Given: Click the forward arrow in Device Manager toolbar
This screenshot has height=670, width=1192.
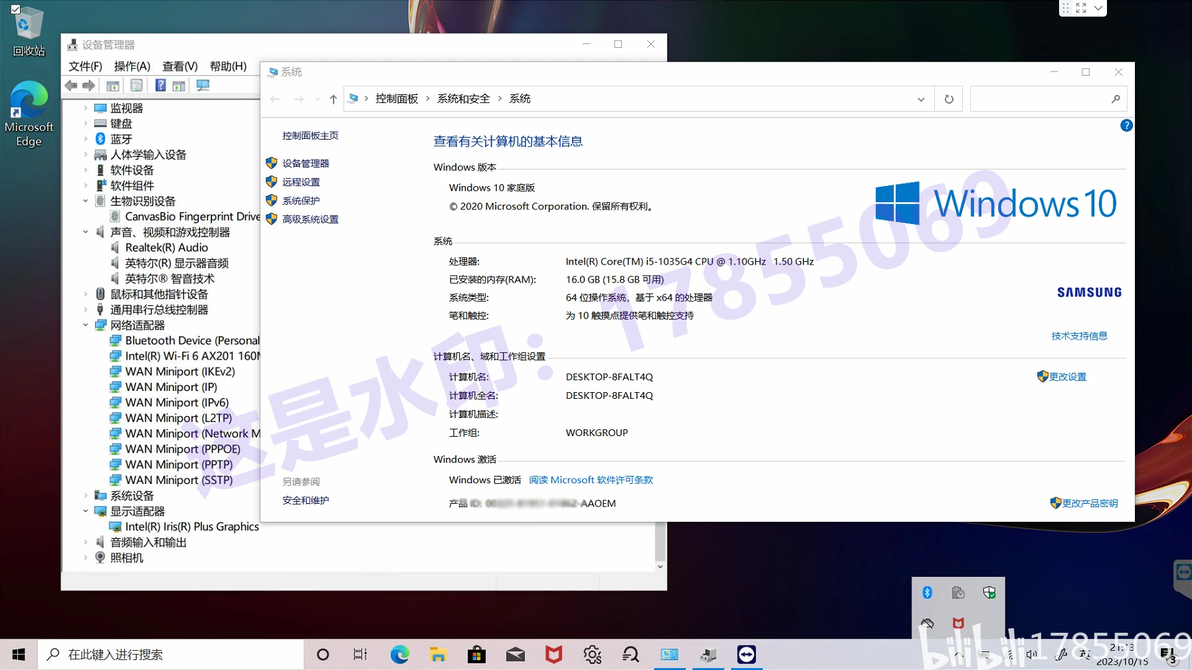Looking at the screenshot, I should point(89,86).
